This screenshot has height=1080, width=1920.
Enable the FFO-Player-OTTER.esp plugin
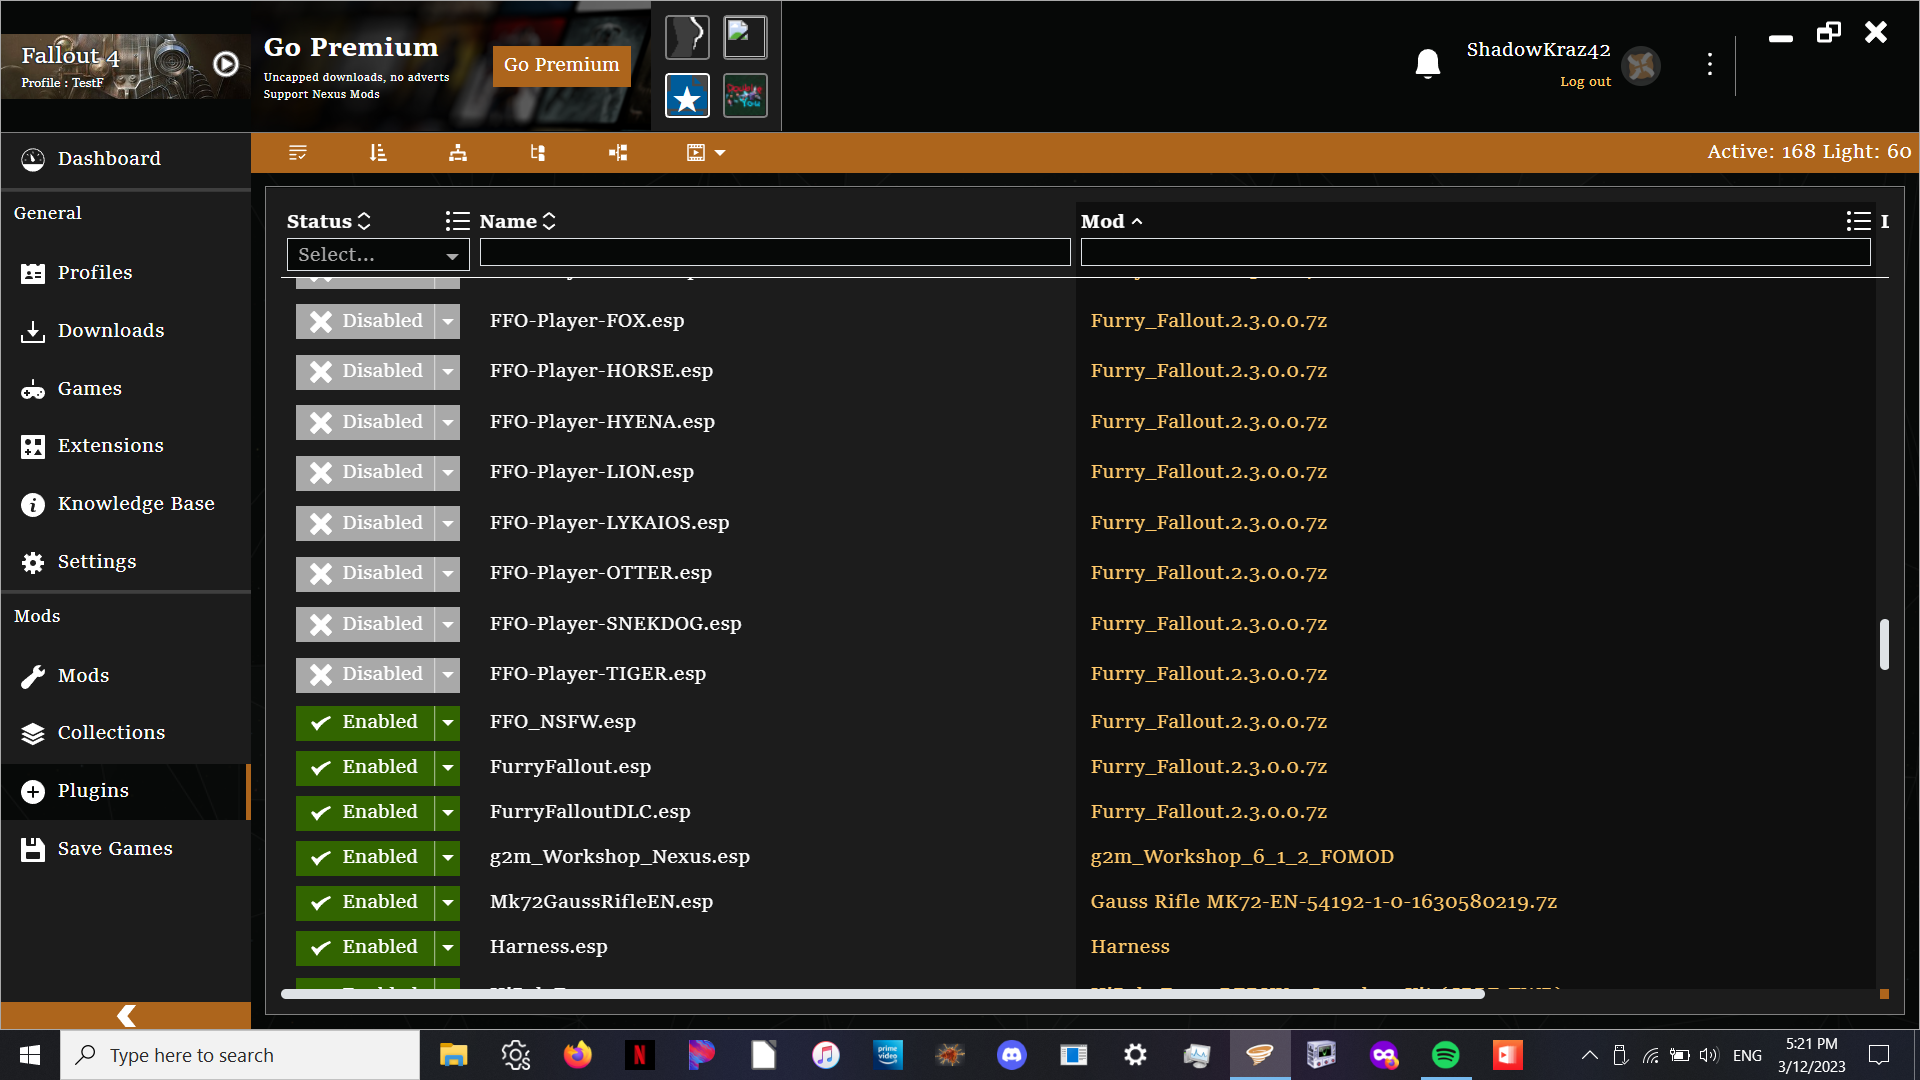point(365,573)
